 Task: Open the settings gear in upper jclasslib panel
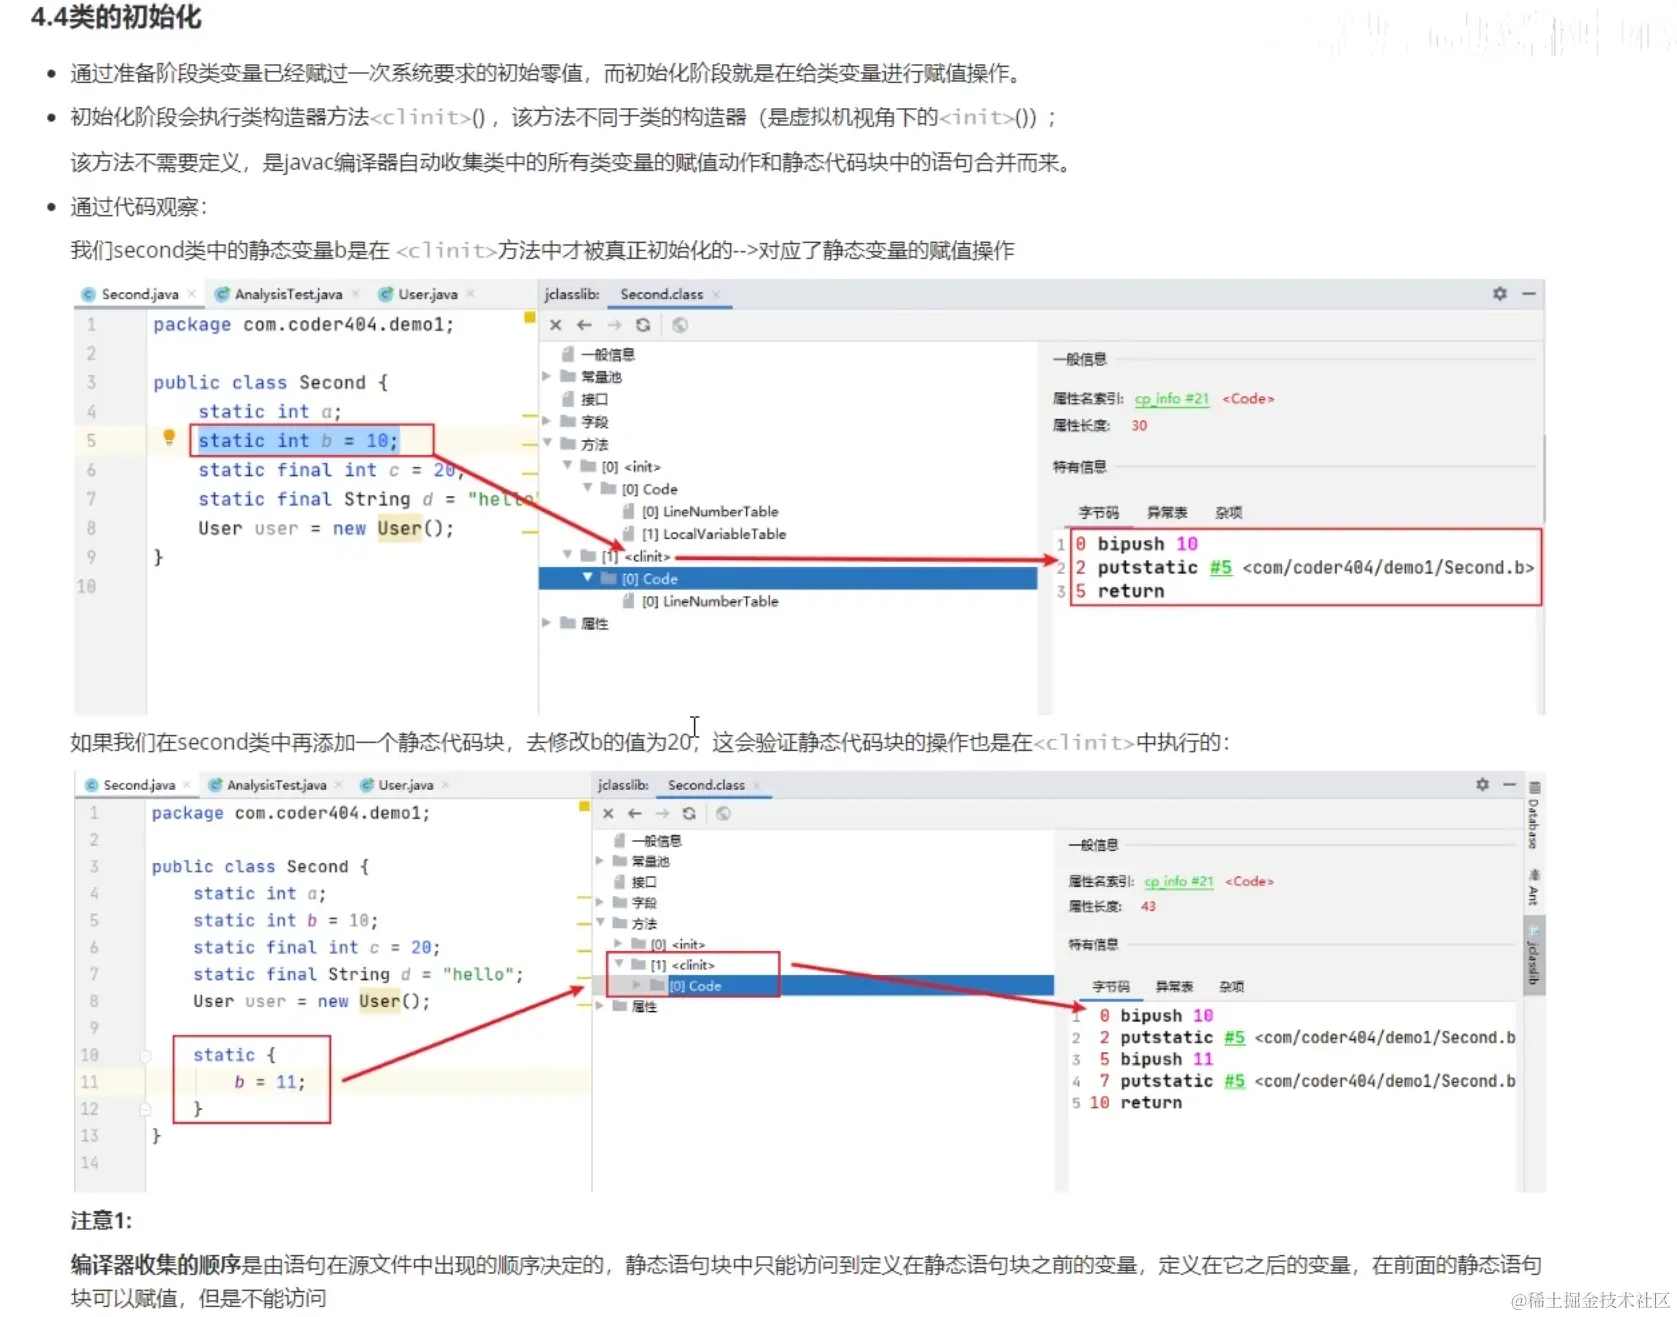pos(1500,294)
